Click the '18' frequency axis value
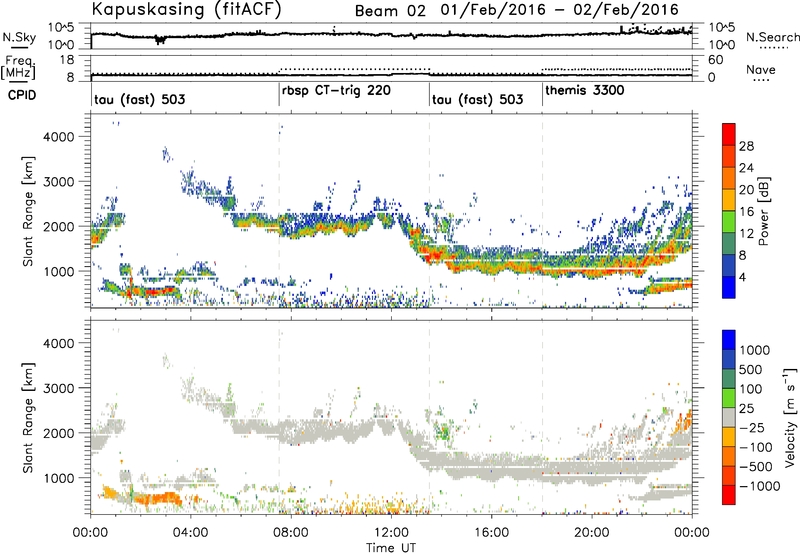The image size is (800, 554). (67, 60)
